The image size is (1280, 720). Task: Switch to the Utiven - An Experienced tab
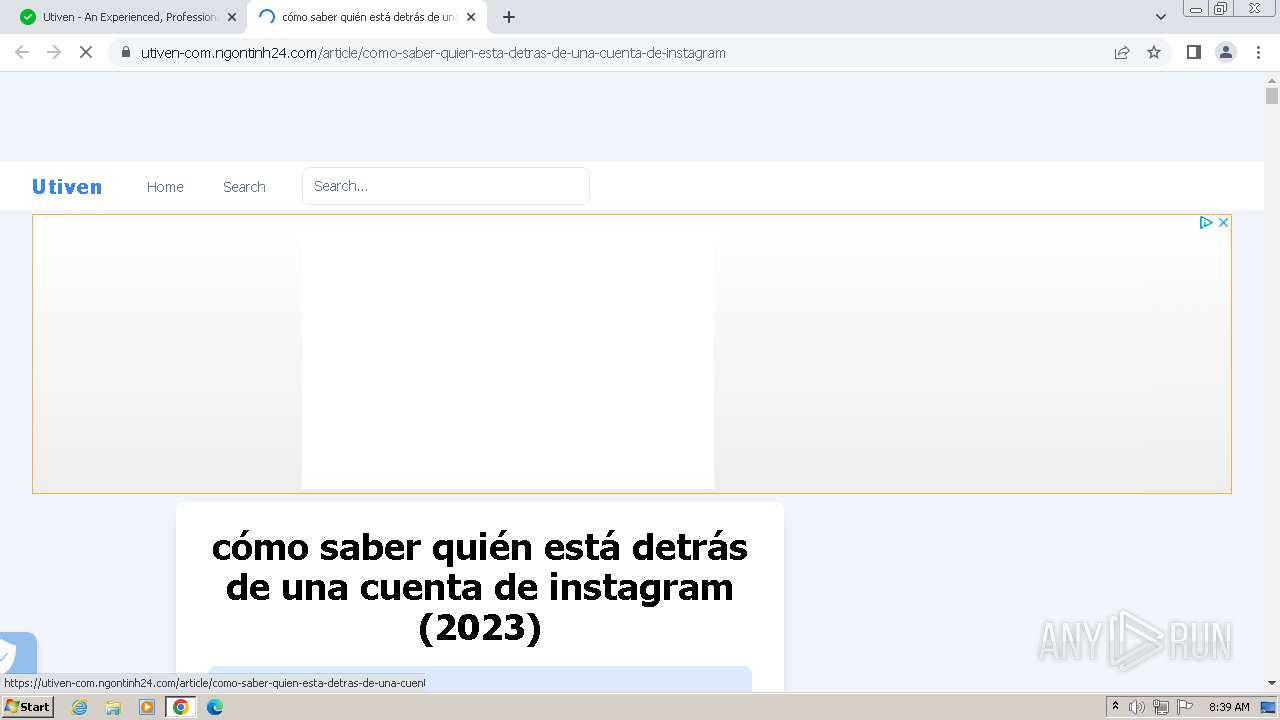pos(128,17)
